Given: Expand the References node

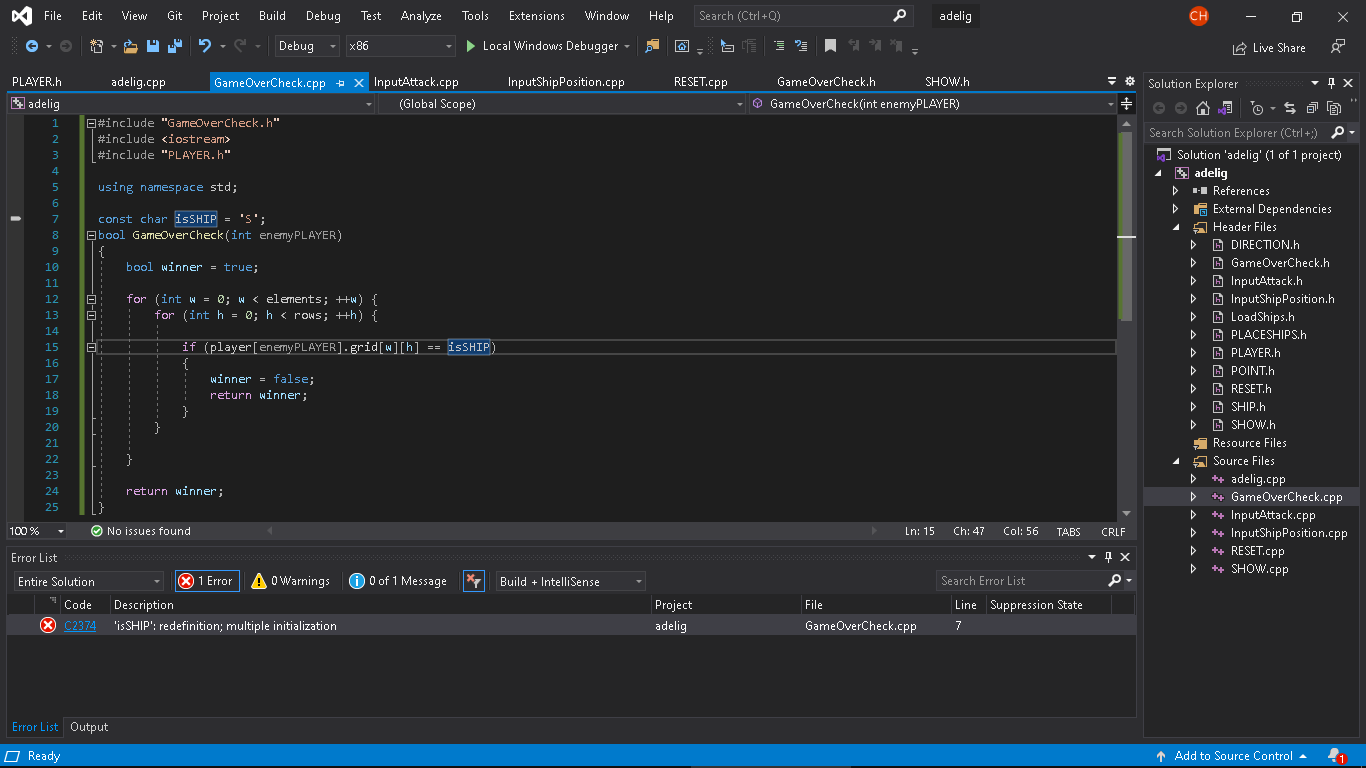Looking at the screenshot, I should pos(1175,191).
